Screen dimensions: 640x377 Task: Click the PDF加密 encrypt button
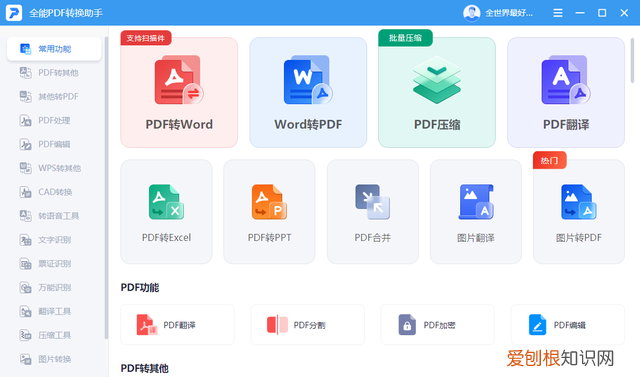tap(438, 325)
